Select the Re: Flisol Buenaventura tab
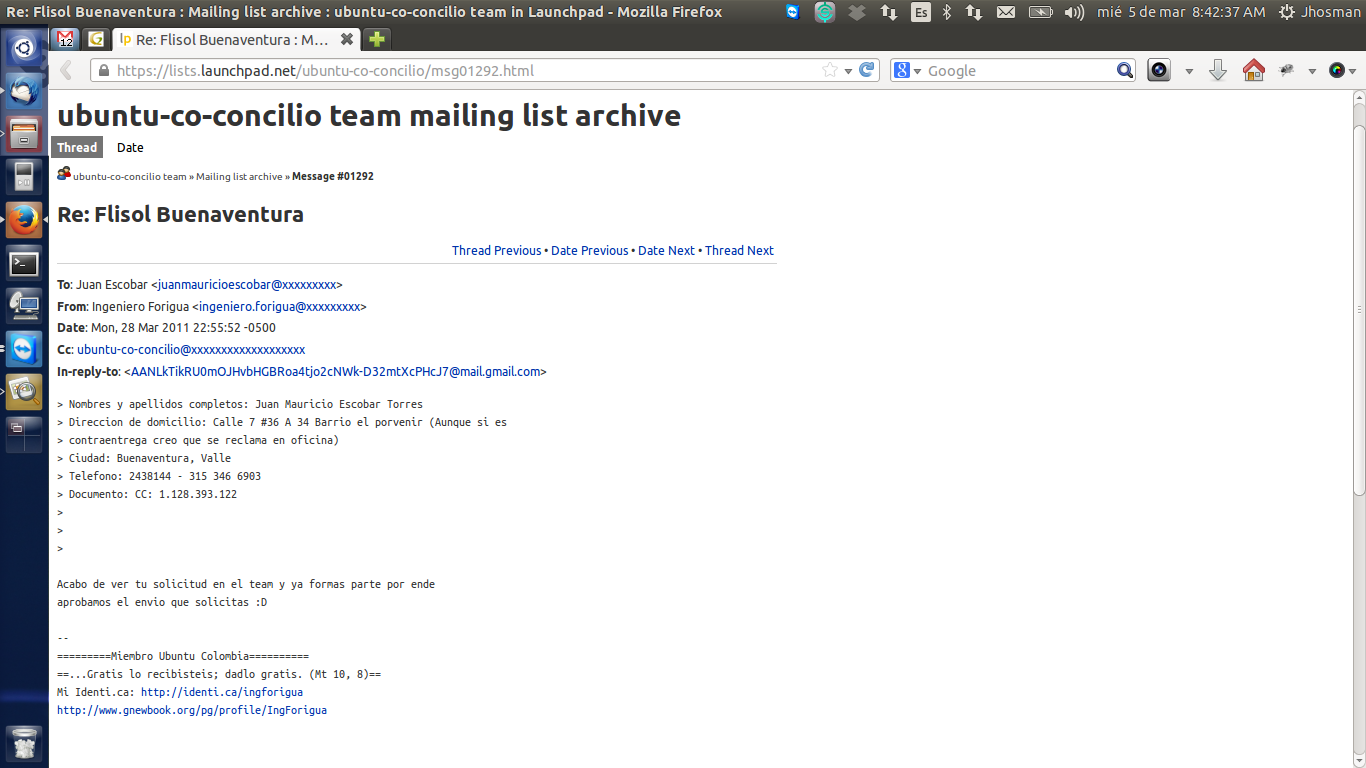1366x768 pixels. click(x=236, y=39)
